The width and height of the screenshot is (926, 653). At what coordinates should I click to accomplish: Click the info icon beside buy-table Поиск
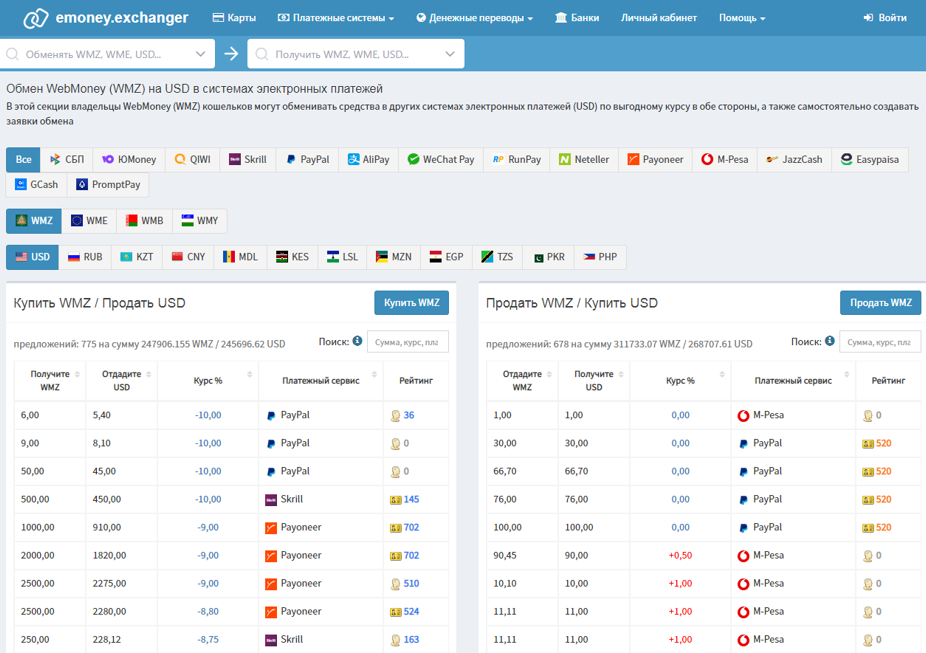coord(357,341)
